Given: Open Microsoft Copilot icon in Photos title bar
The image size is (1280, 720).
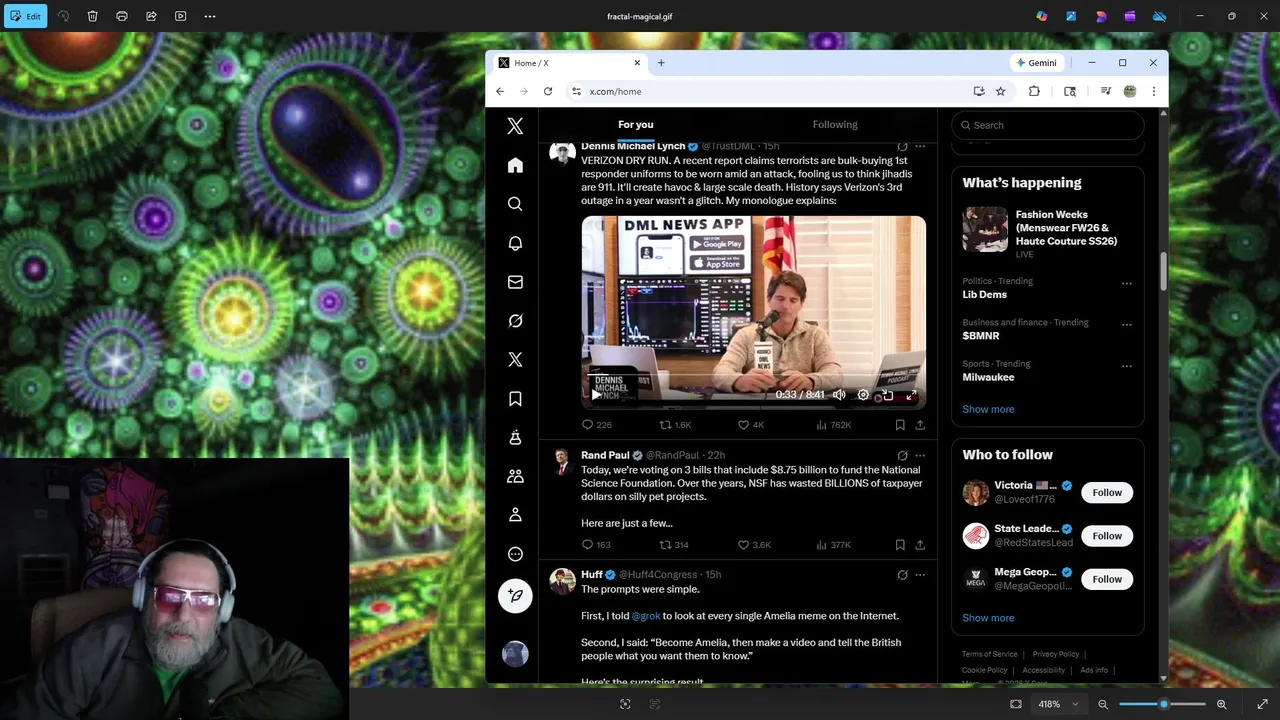Looking at the screenshot, I should coord(1042,16).
